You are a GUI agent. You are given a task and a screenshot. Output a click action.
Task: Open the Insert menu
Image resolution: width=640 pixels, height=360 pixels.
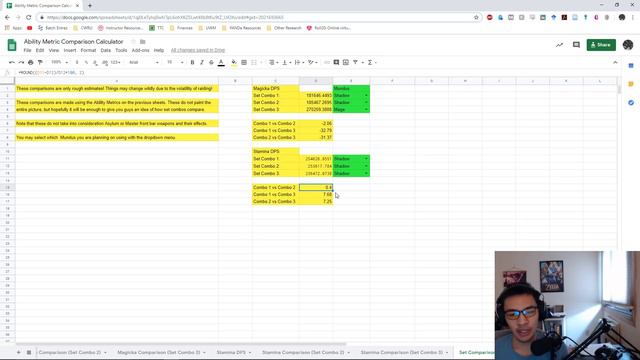[70, 50]
